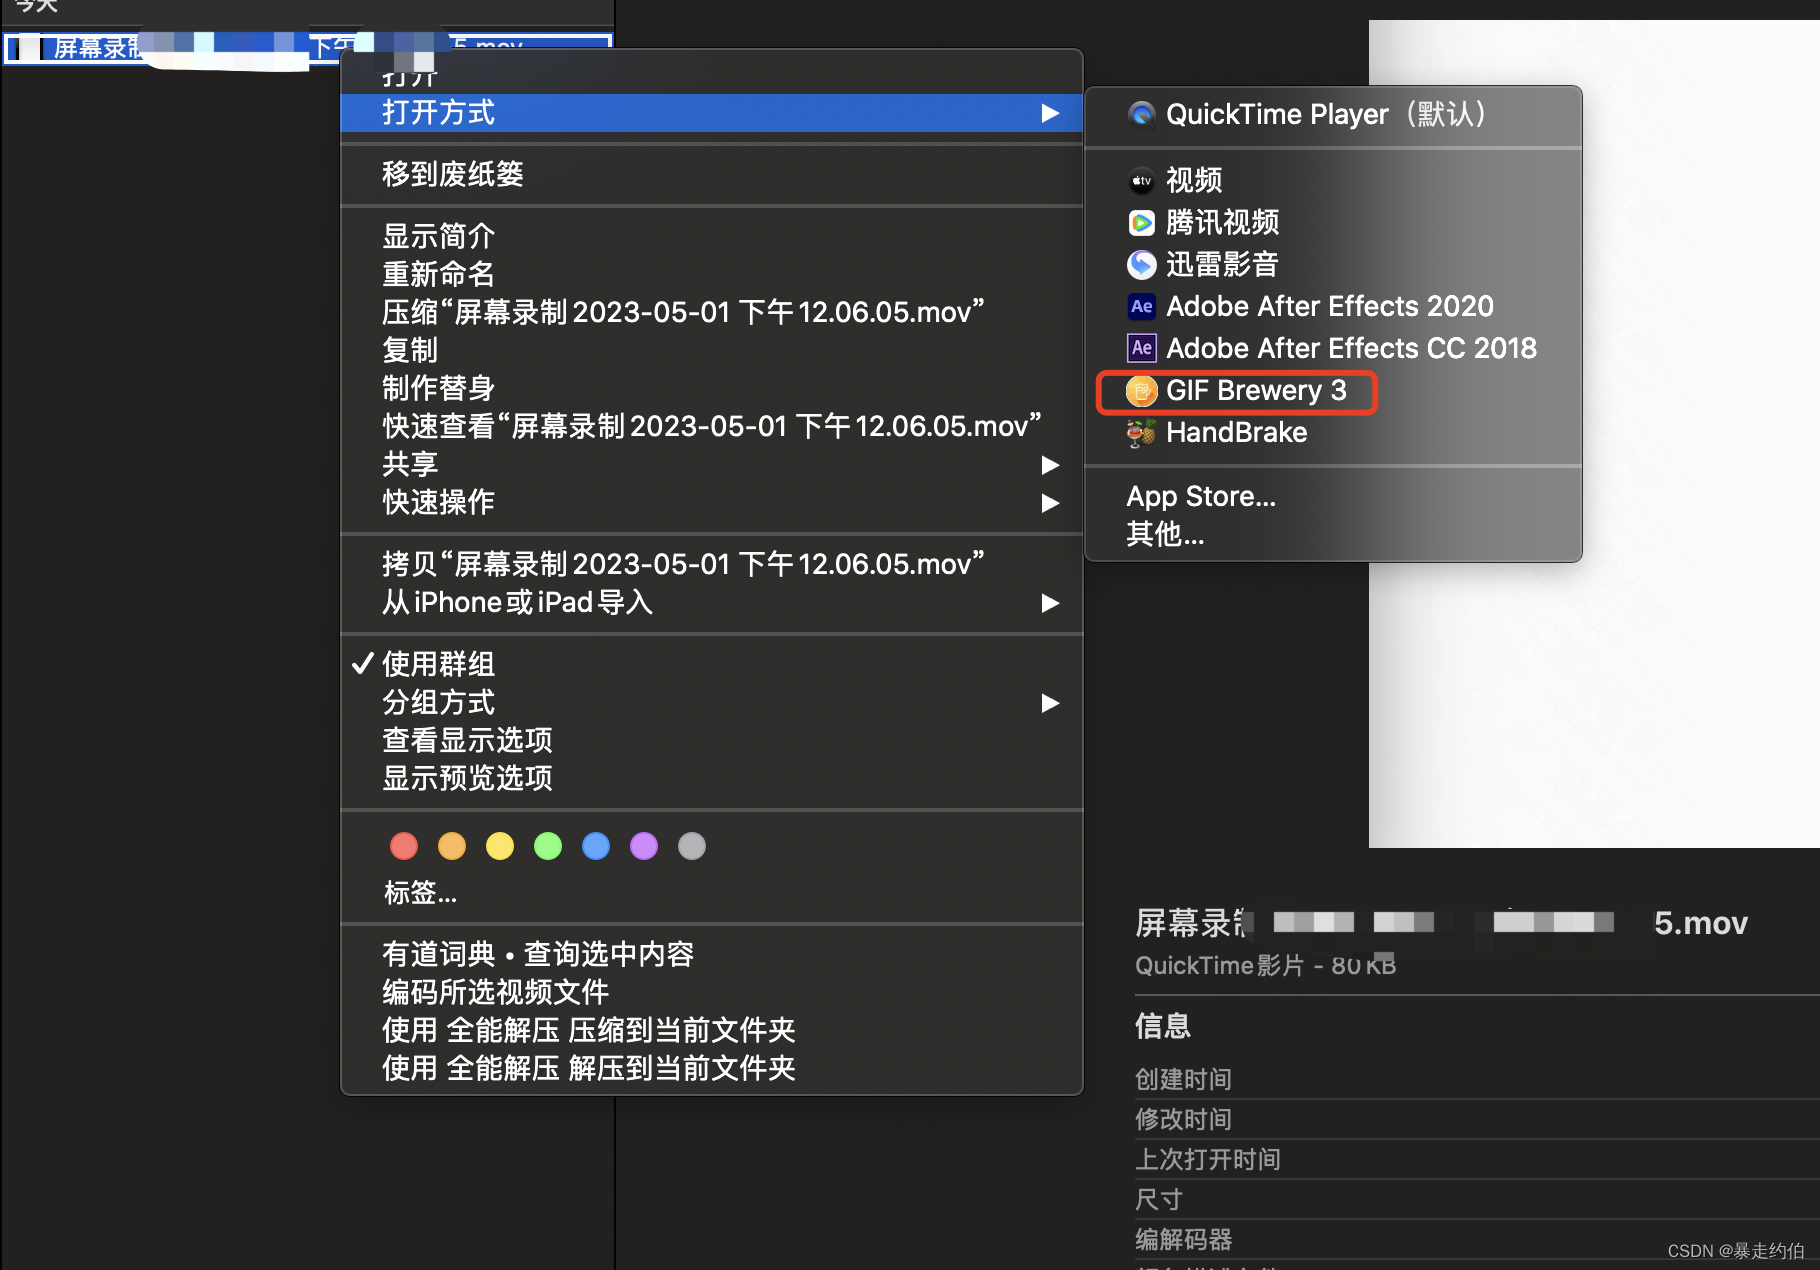The height and width of the screenshot is (1270, 1820).
Task: Open with 视频 app
Action: pos(1333,180)
